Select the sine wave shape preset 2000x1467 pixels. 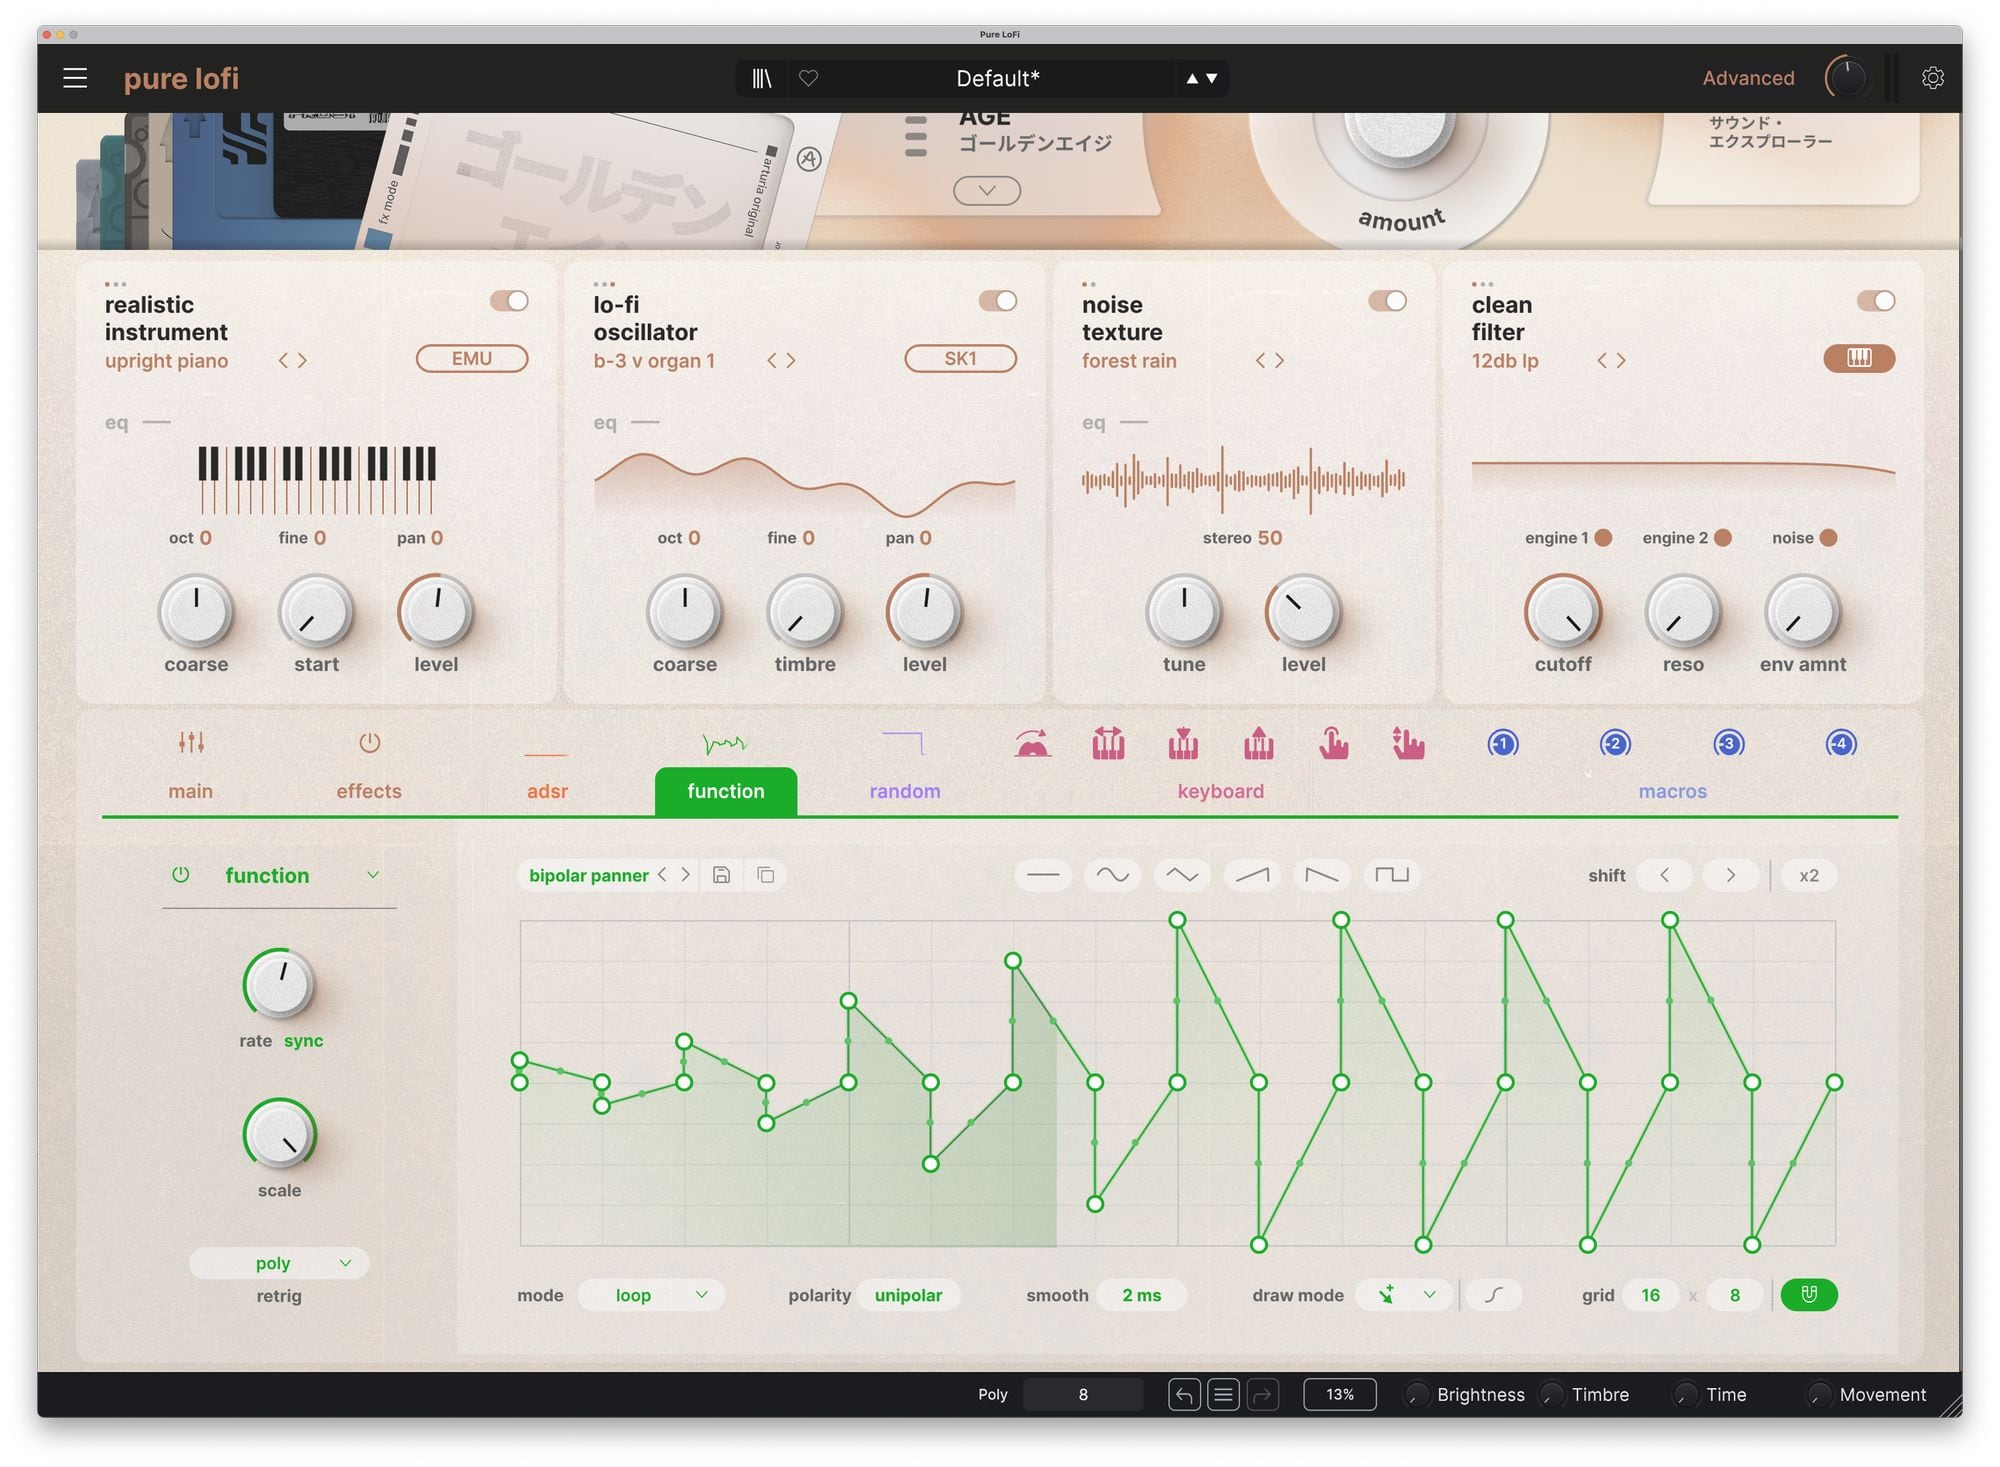[1112, 875]
